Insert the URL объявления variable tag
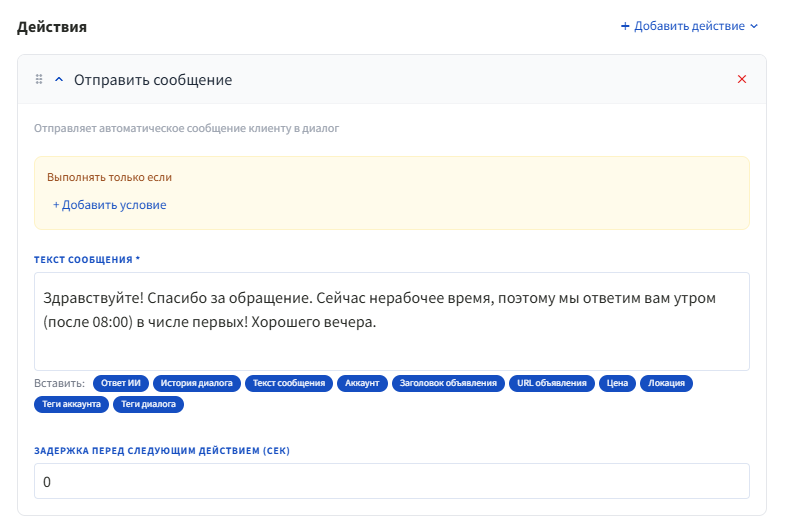The width and height of the screenshot is (789, 521). tap(552, 383)
